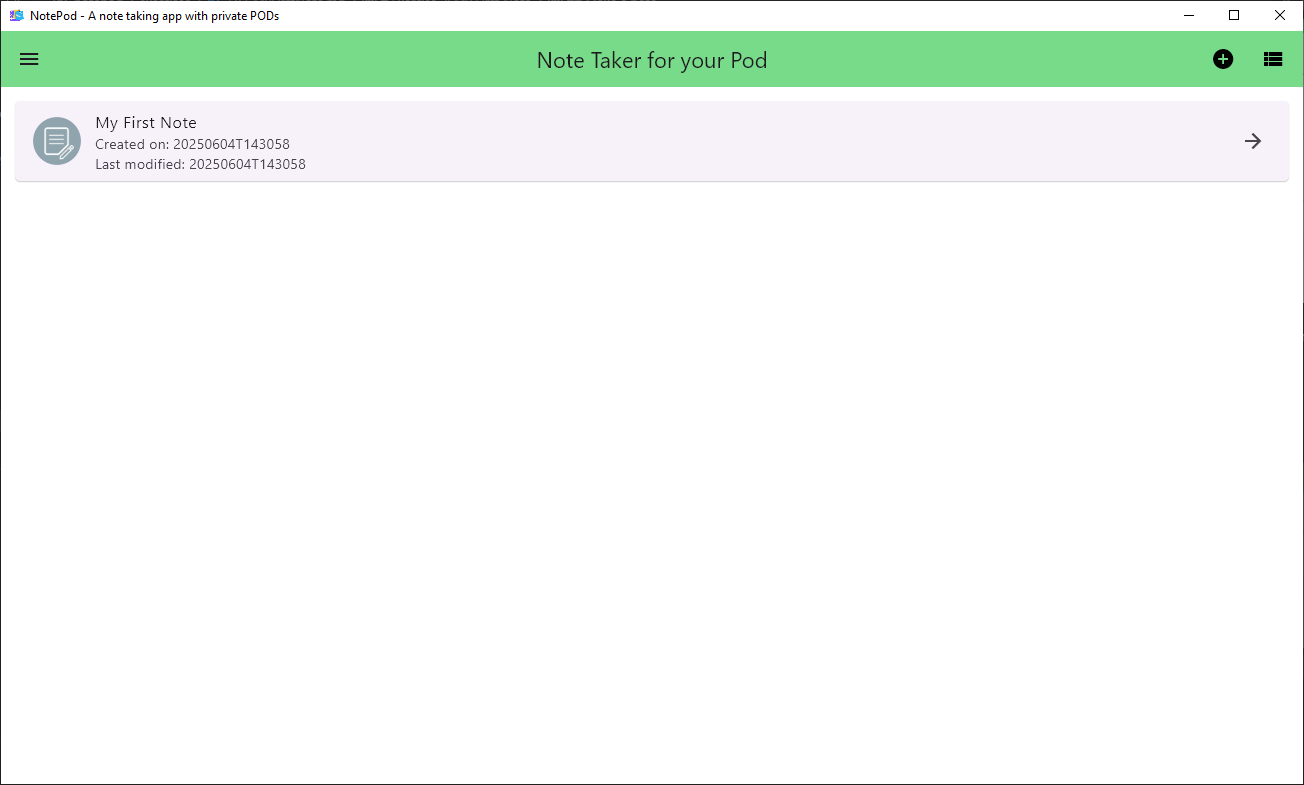Viewport: 1304px width, 785px height.
Task: Minimize the NotePod window
Action: pos(1188,15)
